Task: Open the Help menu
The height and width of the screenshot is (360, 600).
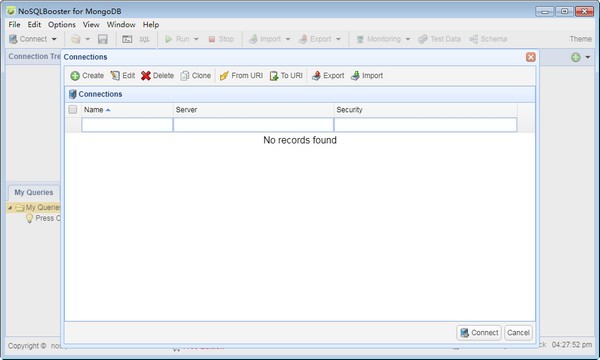Action: (x=151, y=24)
